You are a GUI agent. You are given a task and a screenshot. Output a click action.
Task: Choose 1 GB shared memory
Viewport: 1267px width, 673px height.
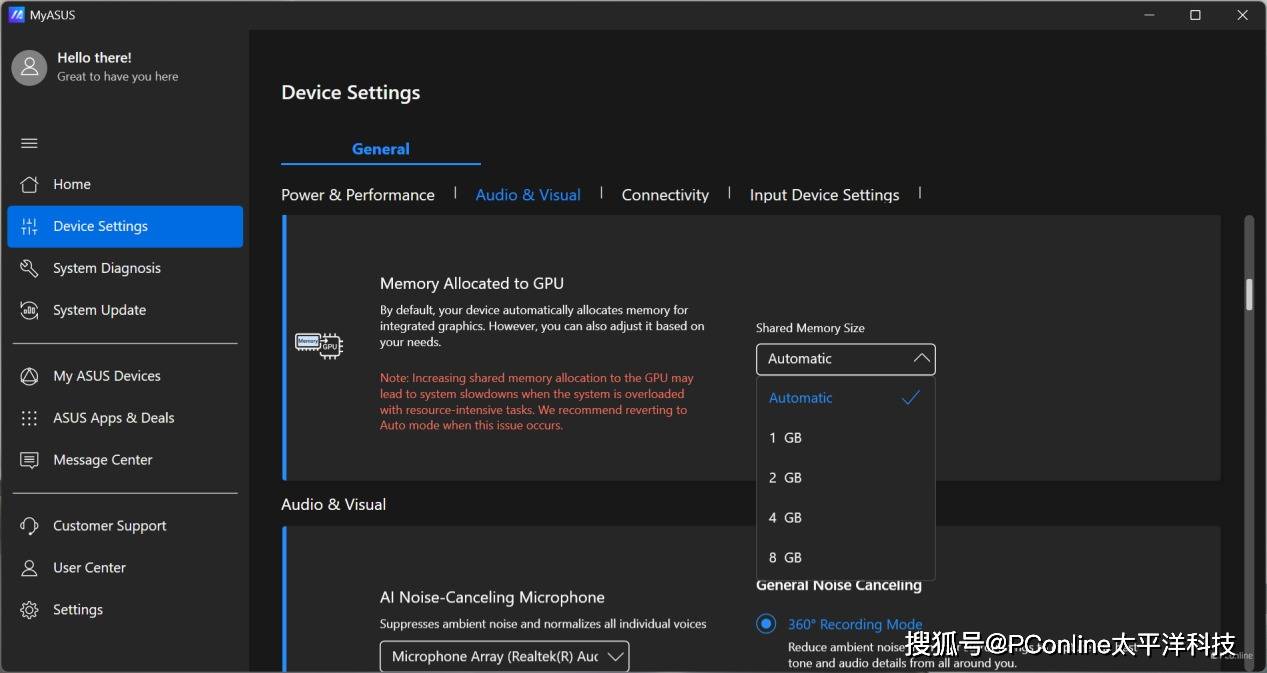coord(846,437)
